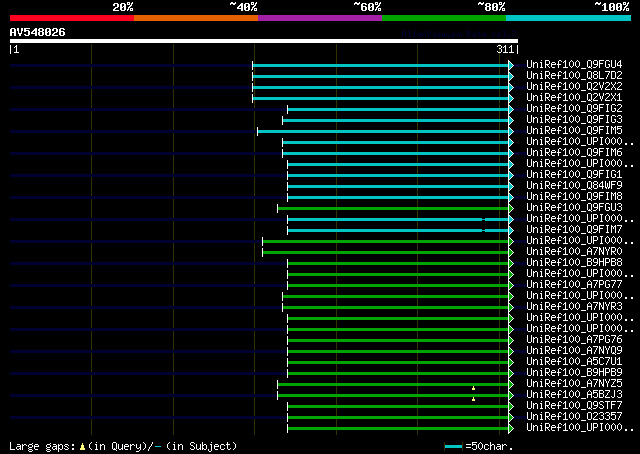Image resolution: width=640 pixels, height=454 pixels.
Task: Select the AV548026 query name
Action: pos(38,32)
